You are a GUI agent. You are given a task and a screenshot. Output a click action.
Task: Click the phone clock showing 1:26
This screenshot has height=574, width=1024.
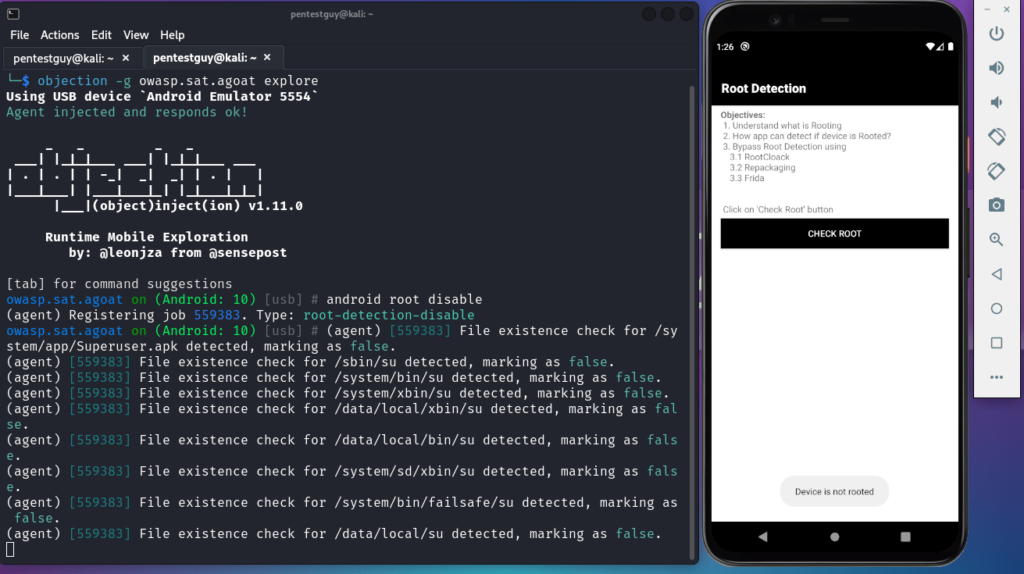point(725,46)
